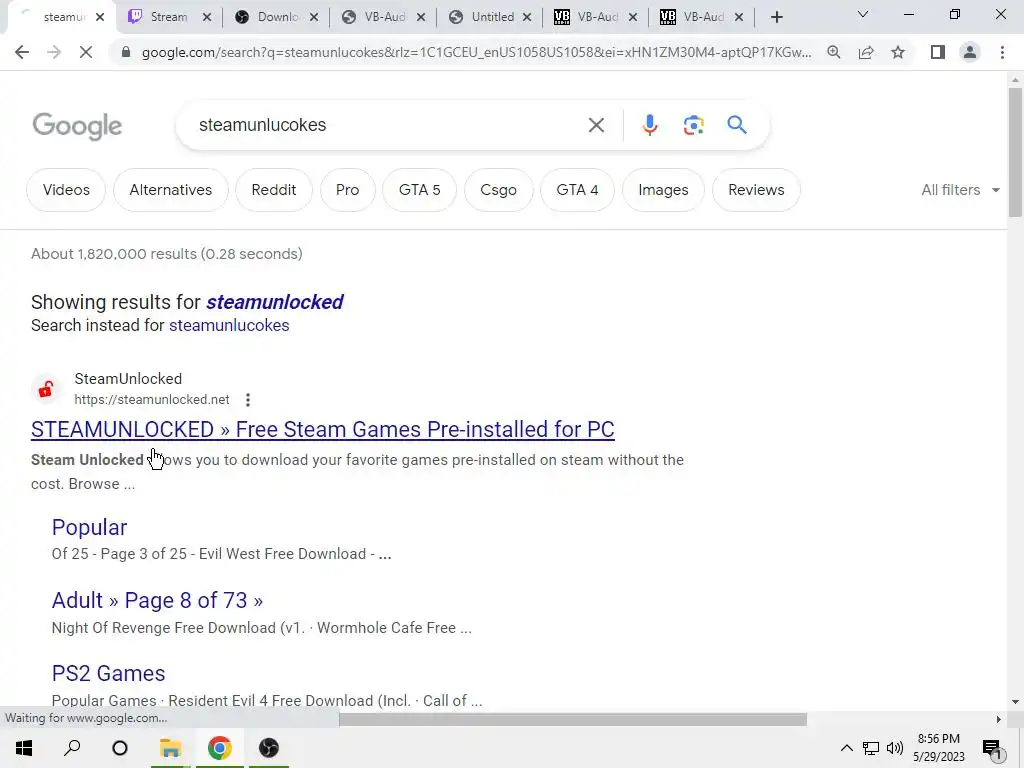Open volume control in system tray

[x=895, y=748]
